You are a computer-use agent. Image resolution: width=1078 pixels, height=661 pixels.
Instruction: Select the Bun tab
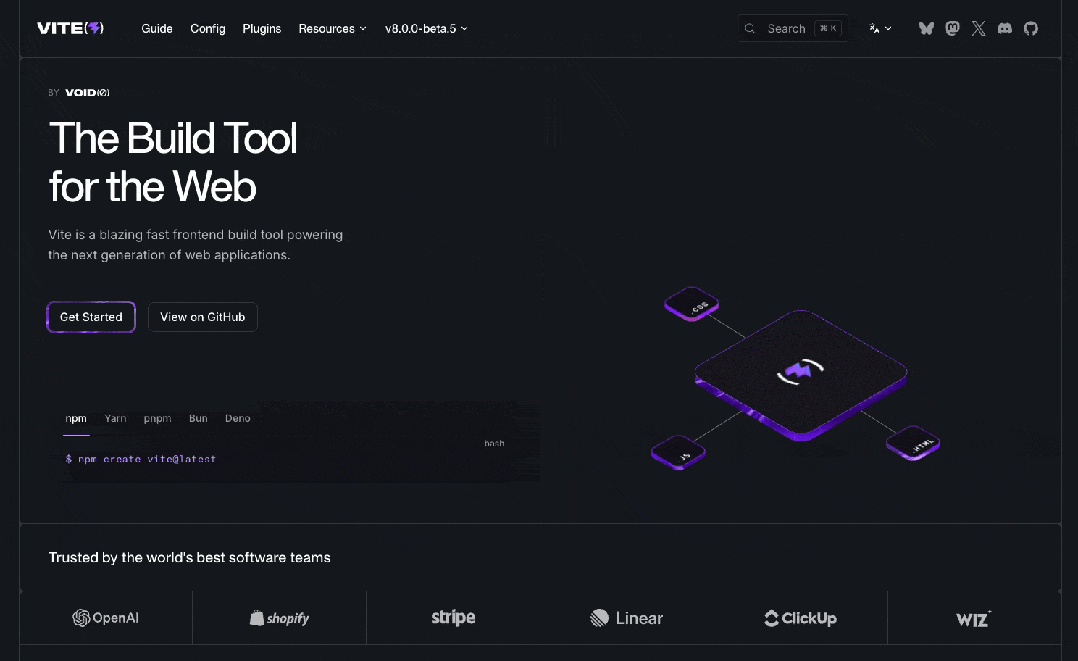[198, 418]
